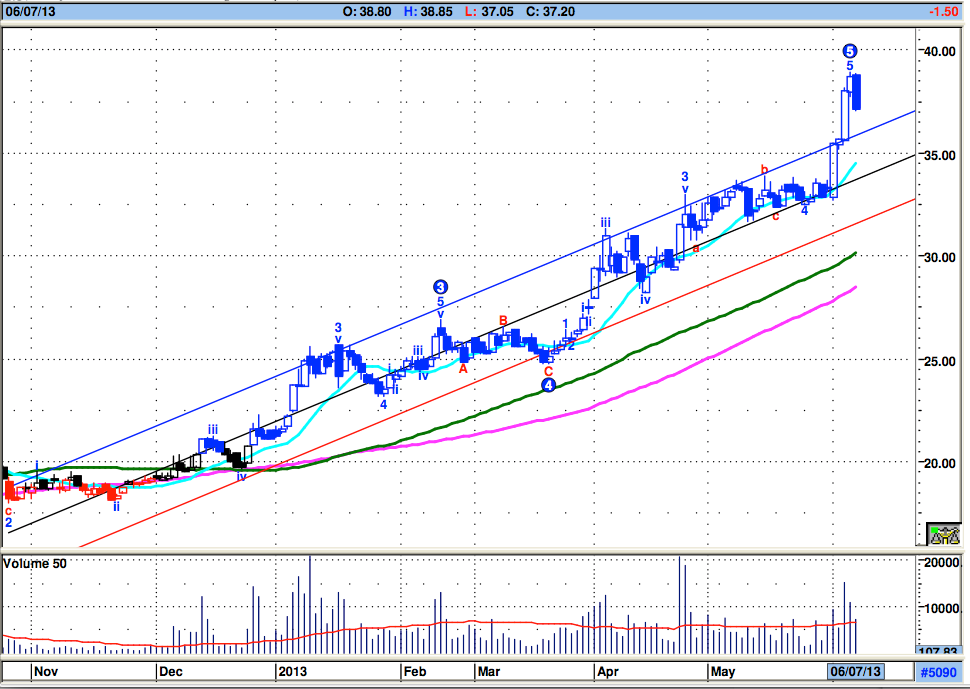The image size is (970, 689).
Task: Click the balance scale icon on chart
Action: [x=944, y=534]
